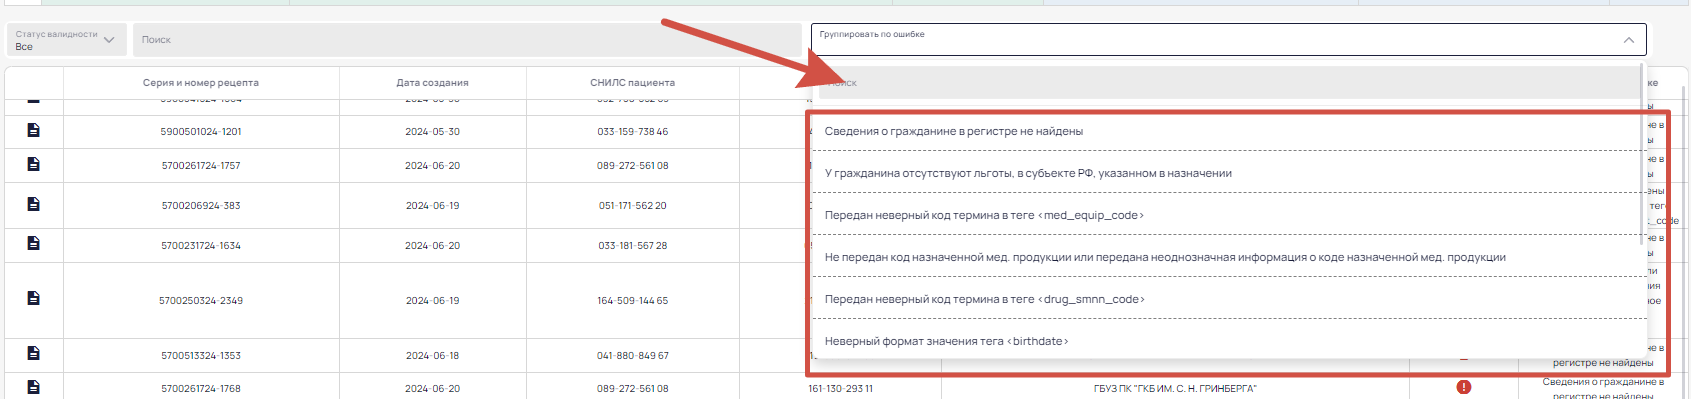This screenshot has height=399, width=1691.
Task: Click date 2024-05-30 in row 5900501024-1201
Action: pyautogui.click(x=432, y=132)
